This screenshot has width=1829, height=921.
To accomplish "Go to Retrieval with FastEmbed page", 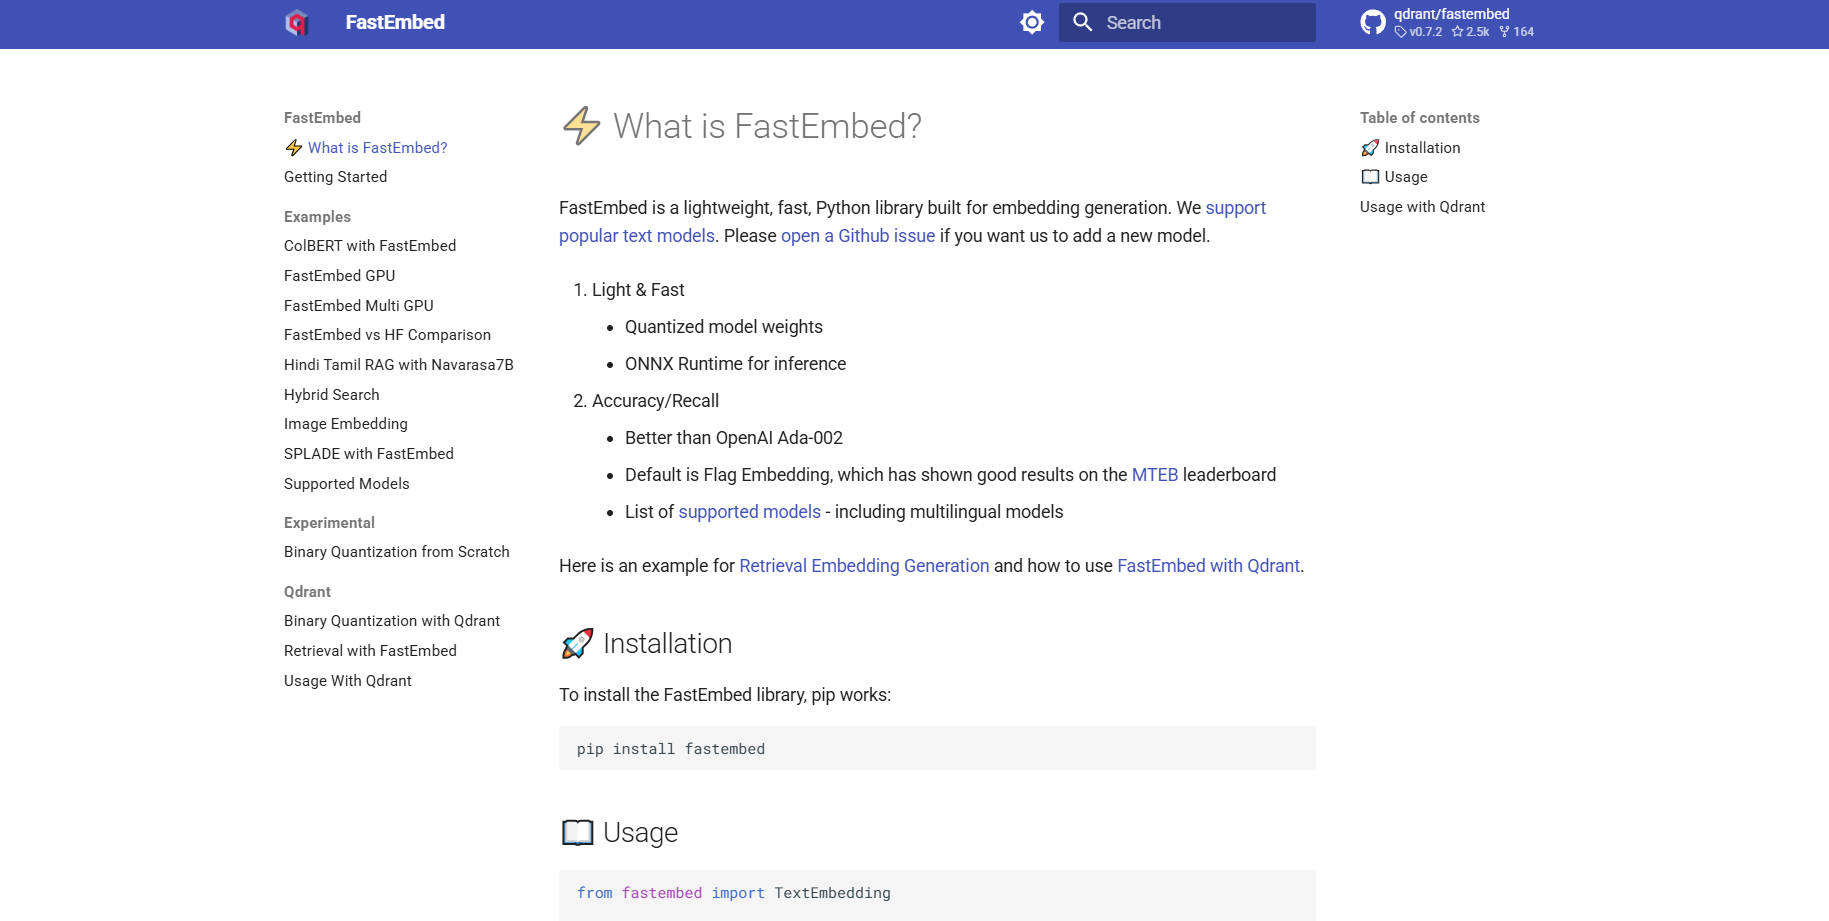I will pos(370,651).
